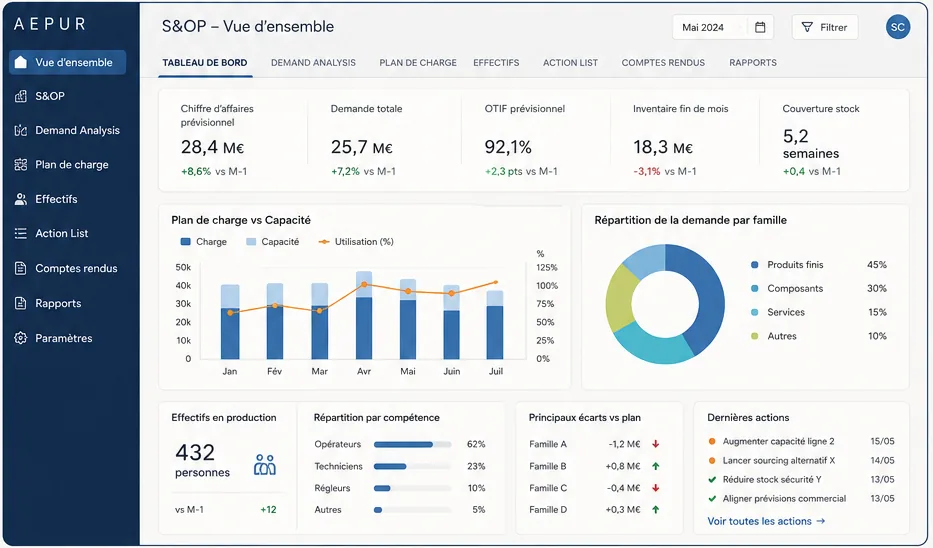Toggle the Capacité legend series
This screenshot has width=933, height=548.
coord(272,242)
